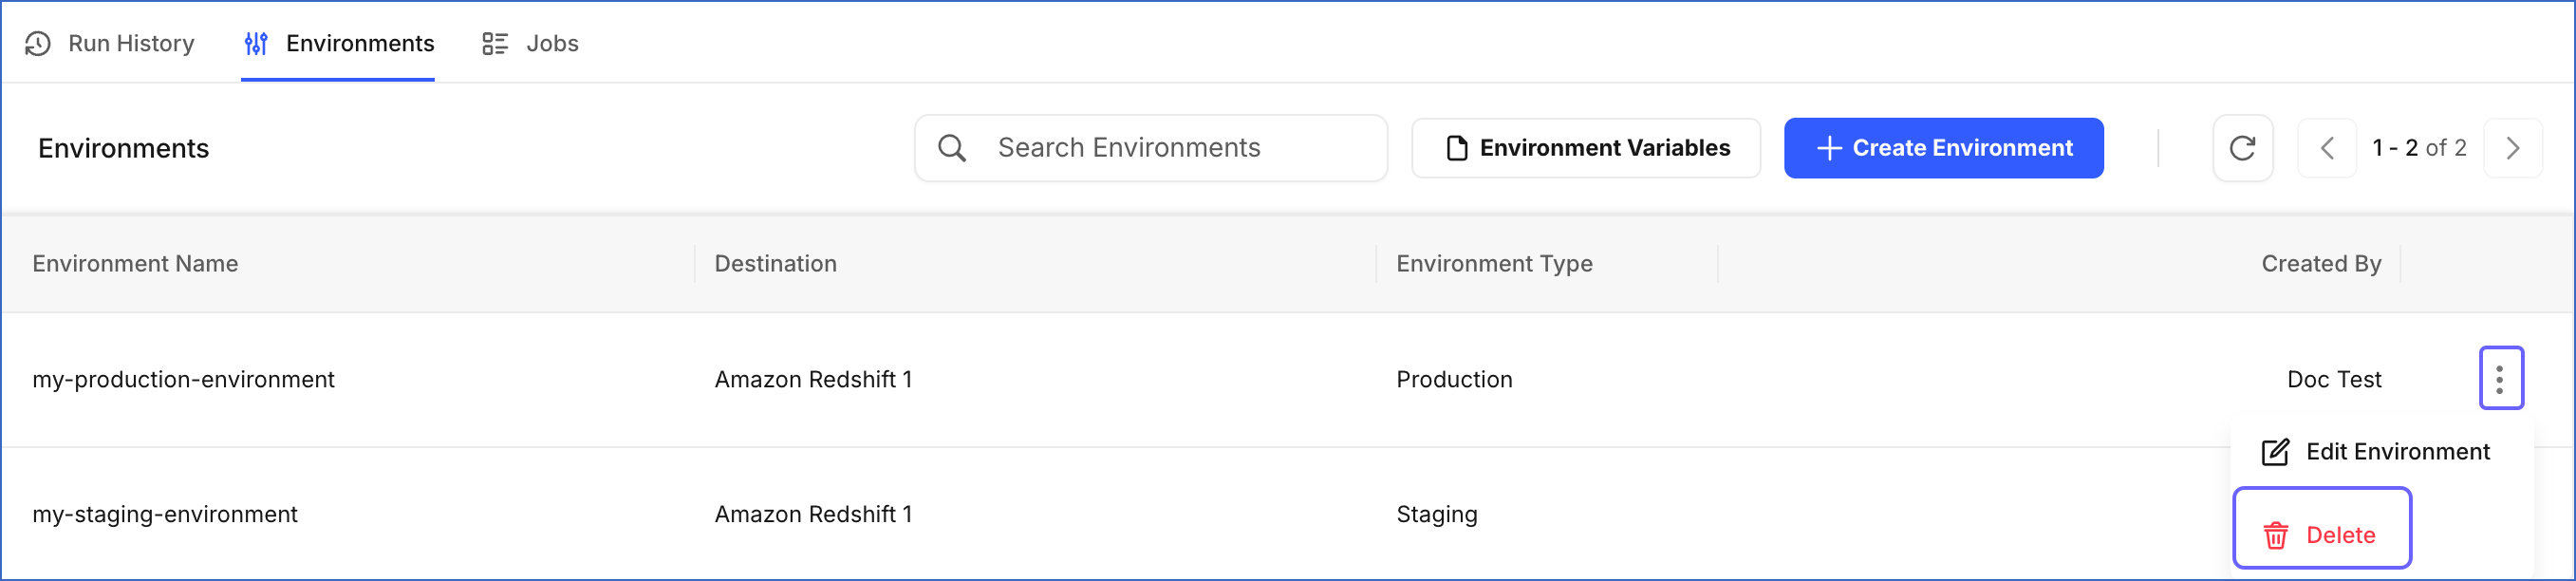
Task: Click the Environment Name column header
Action: pos(135,264)
